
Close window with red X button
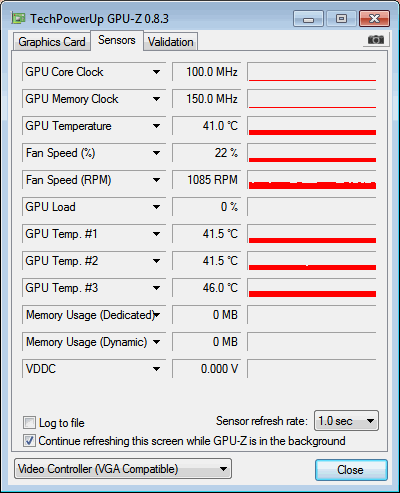click(x=375, y=19)
